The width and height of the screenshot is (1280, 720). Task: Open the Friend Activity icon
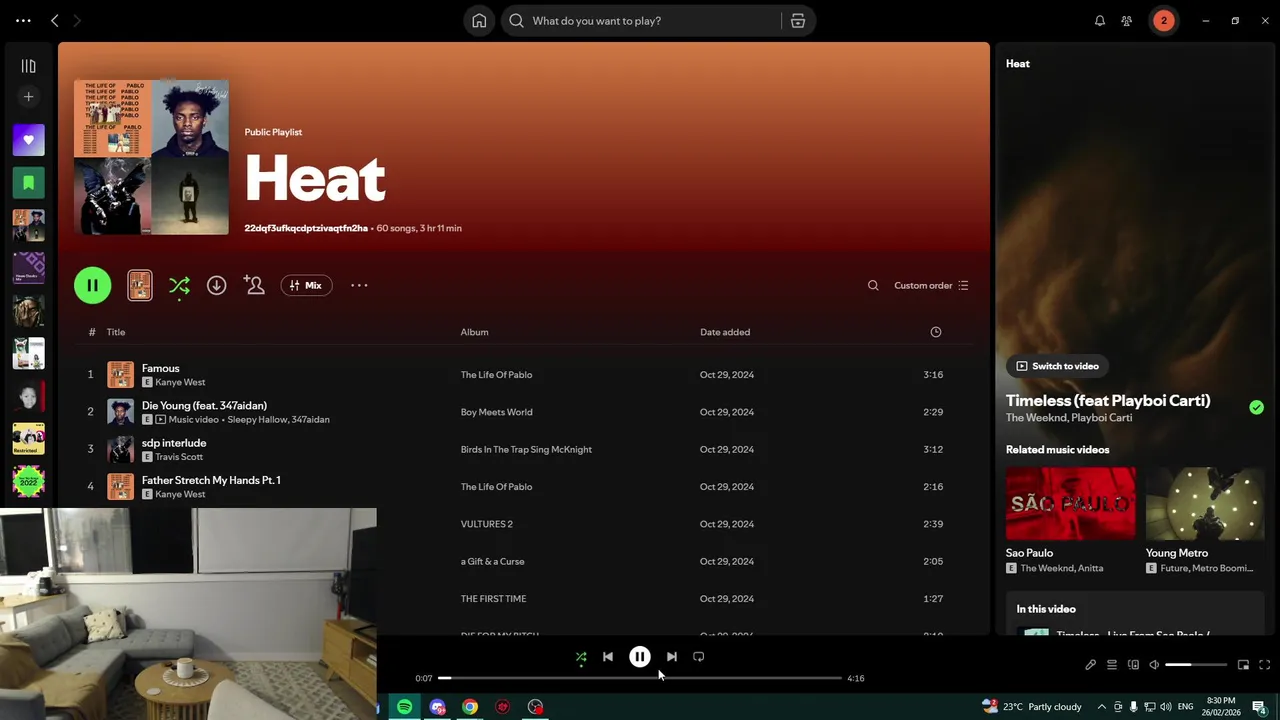coord(1127,21)
